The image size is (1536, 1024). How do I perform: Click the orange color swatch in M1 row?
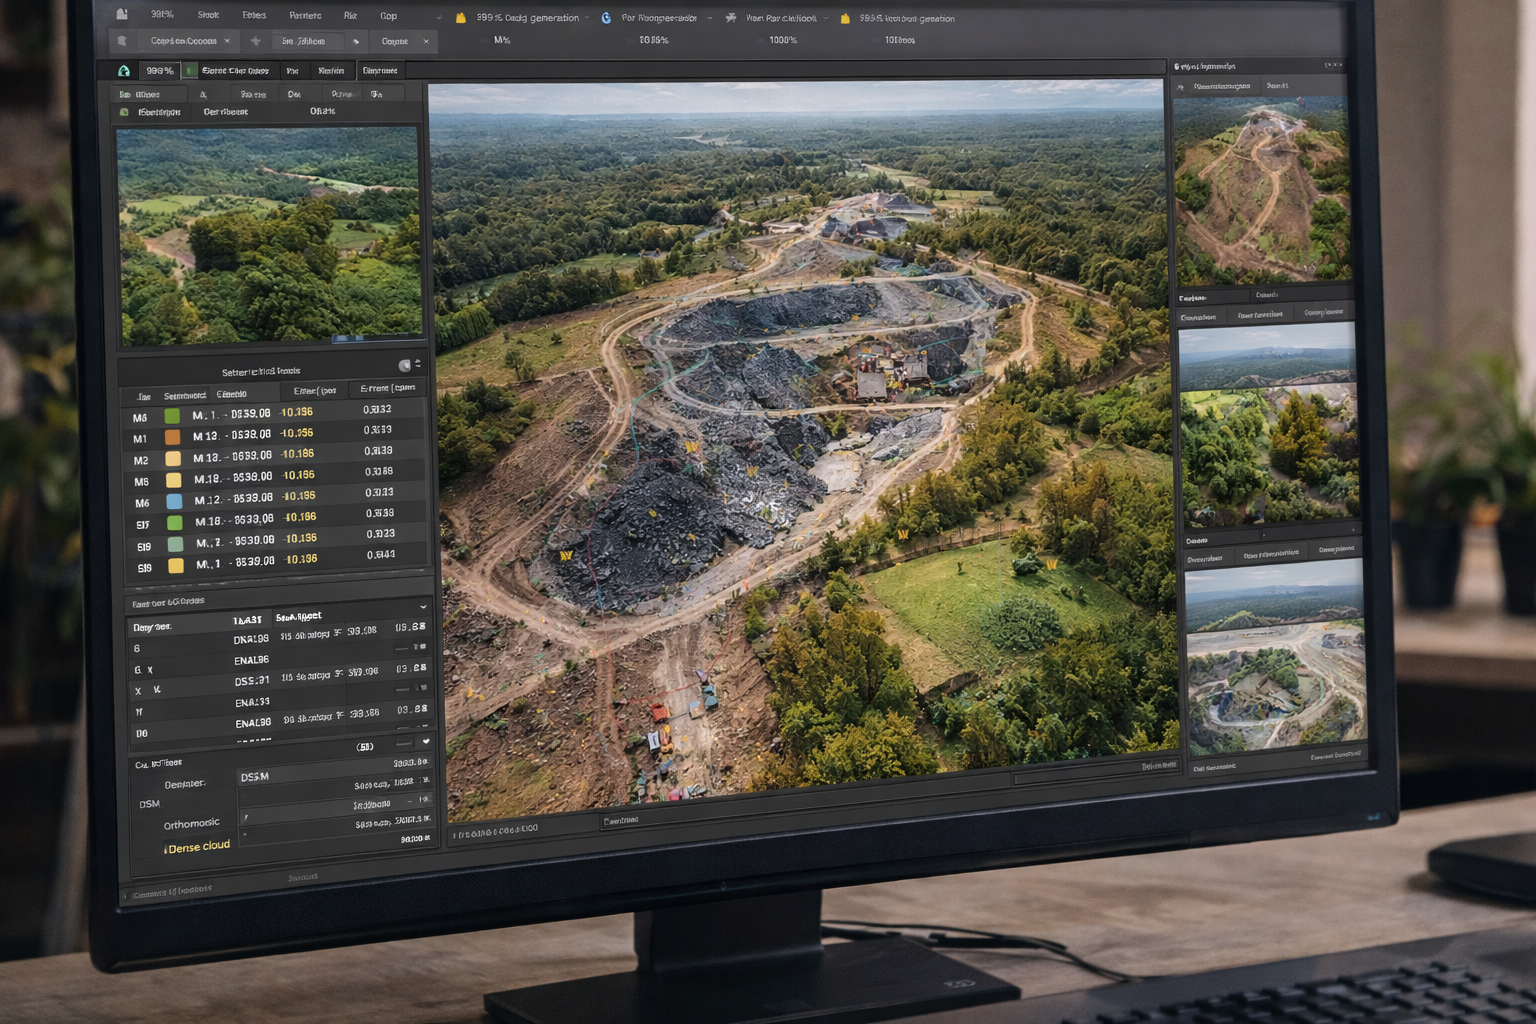[x=172, y=437]
